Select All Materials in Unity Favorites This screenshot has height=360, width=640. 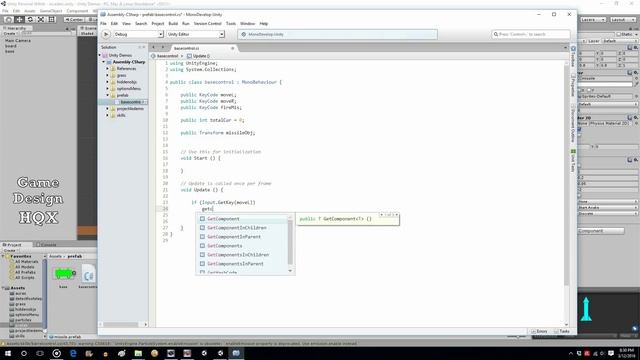tap(24, 262)
